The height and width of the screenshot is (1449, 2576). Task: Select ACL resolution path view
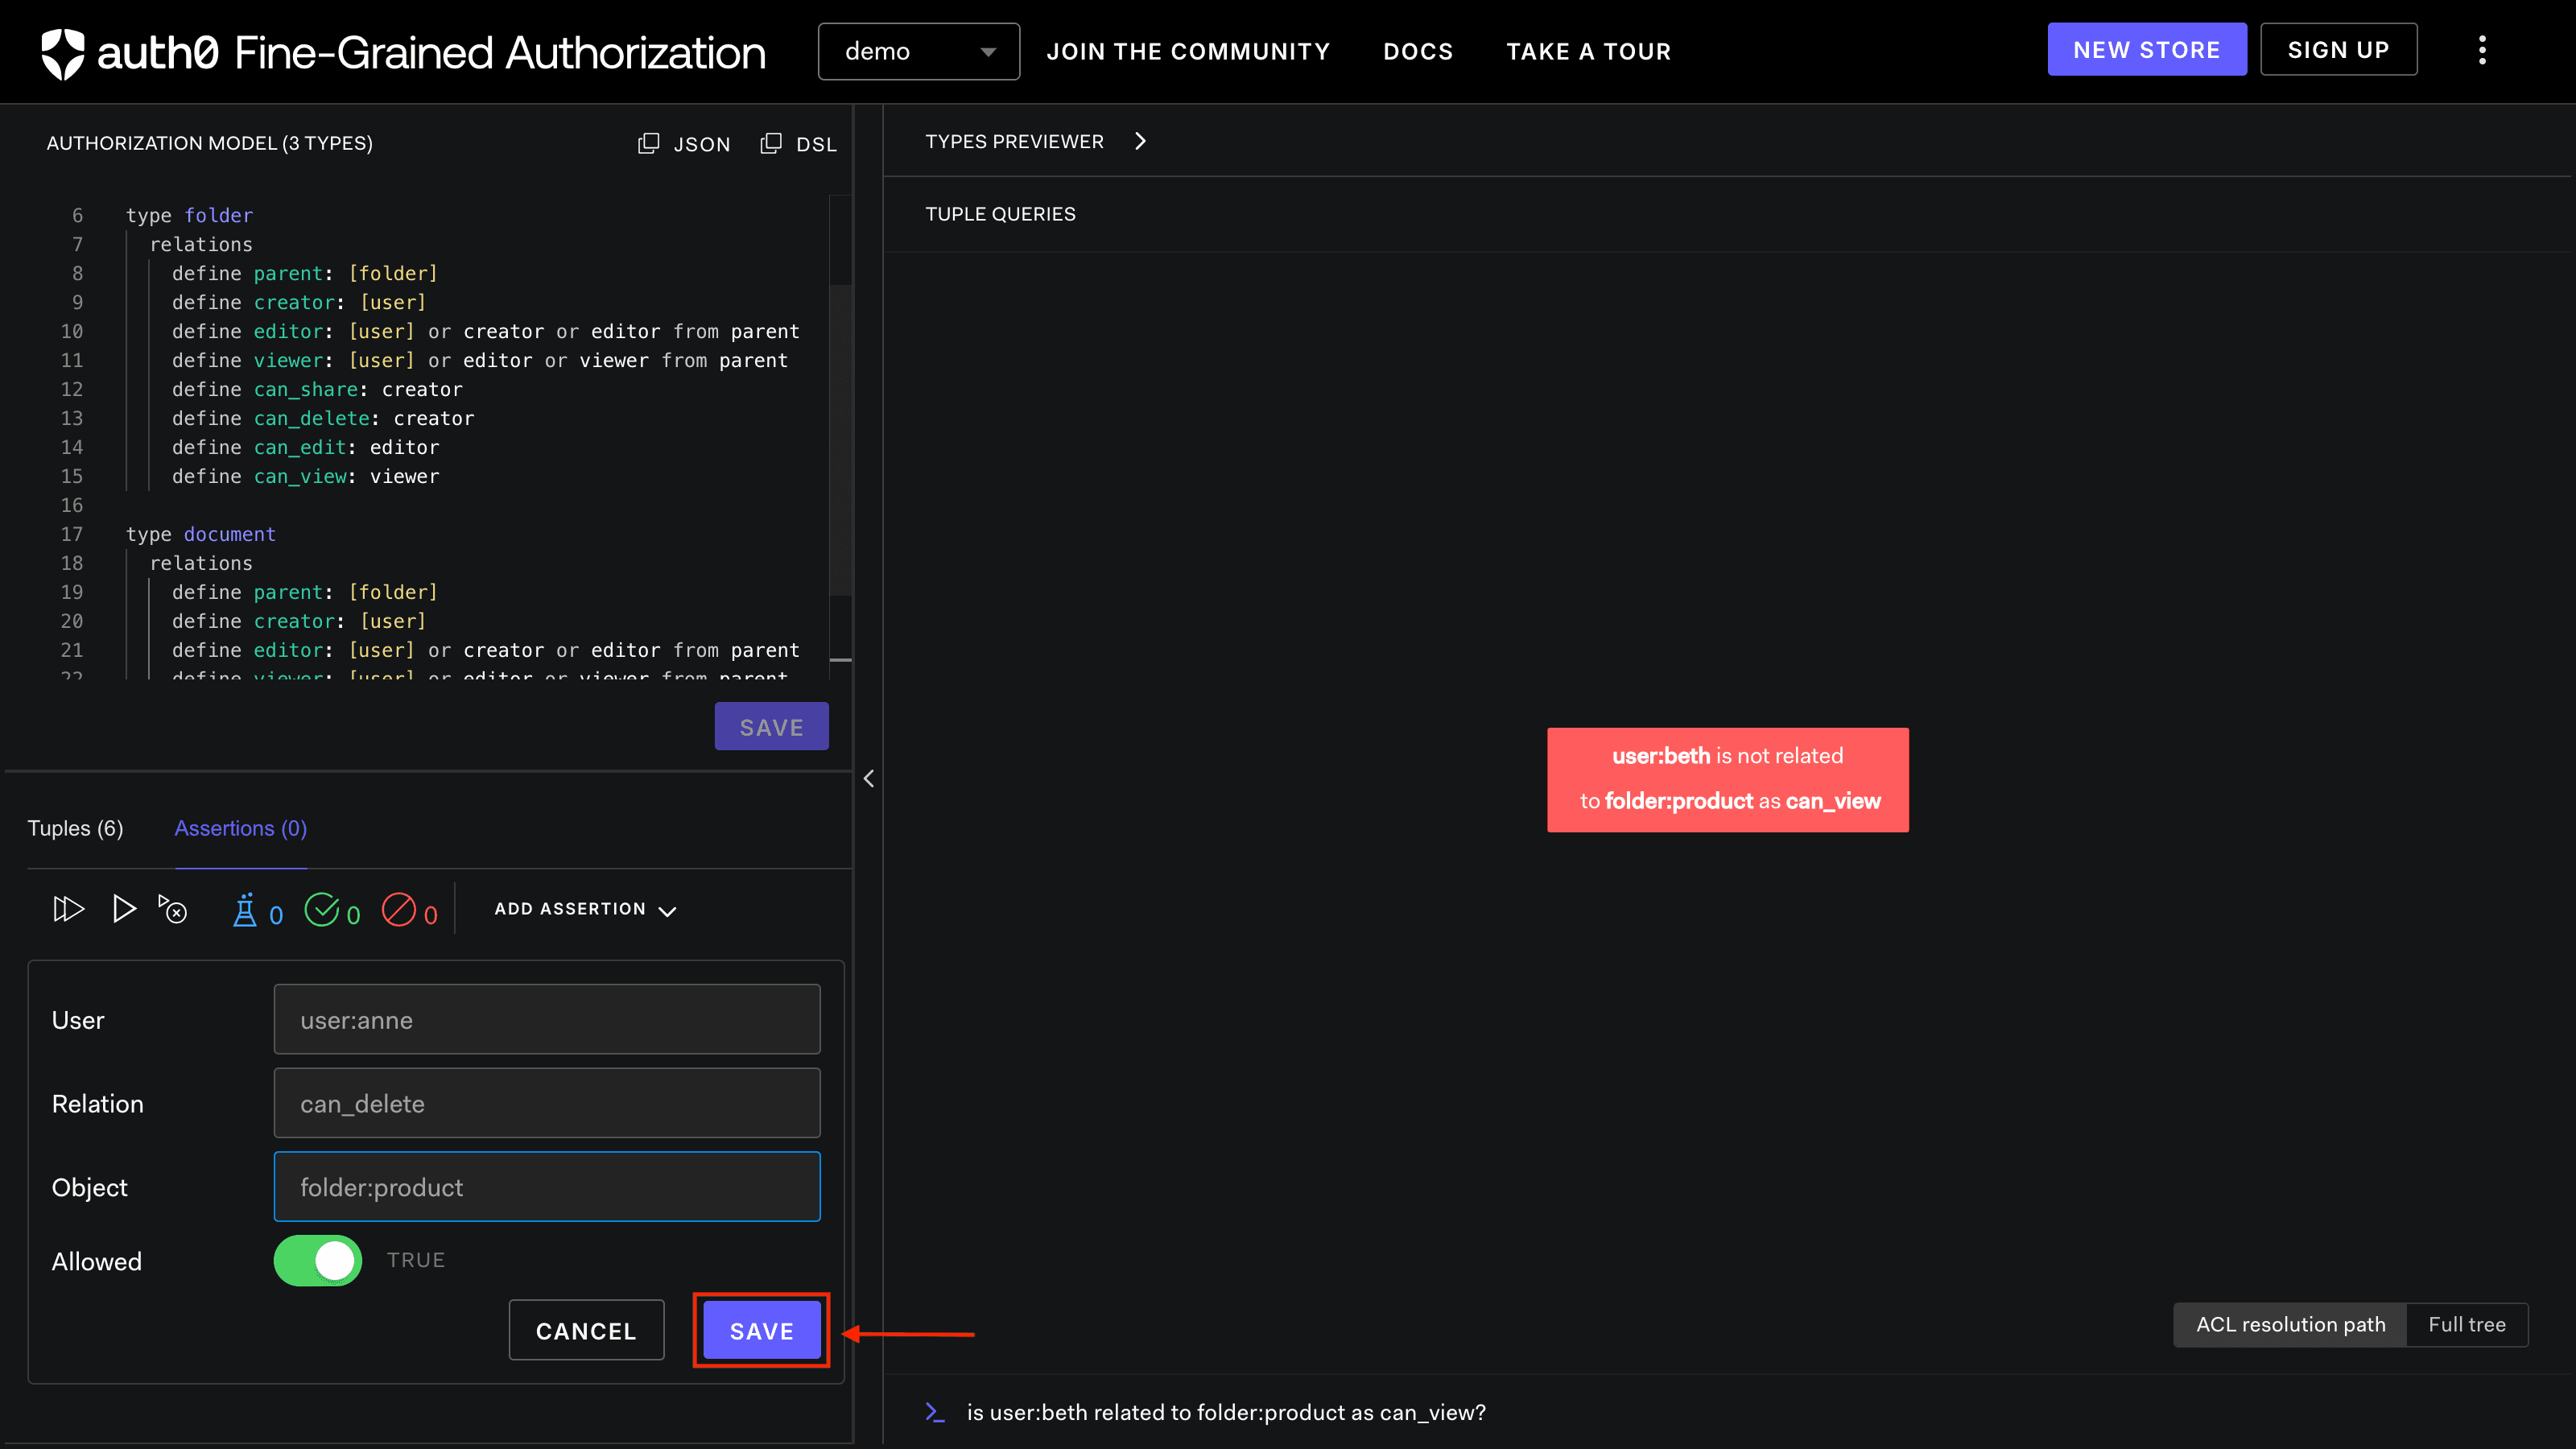coord(2290,1324)
